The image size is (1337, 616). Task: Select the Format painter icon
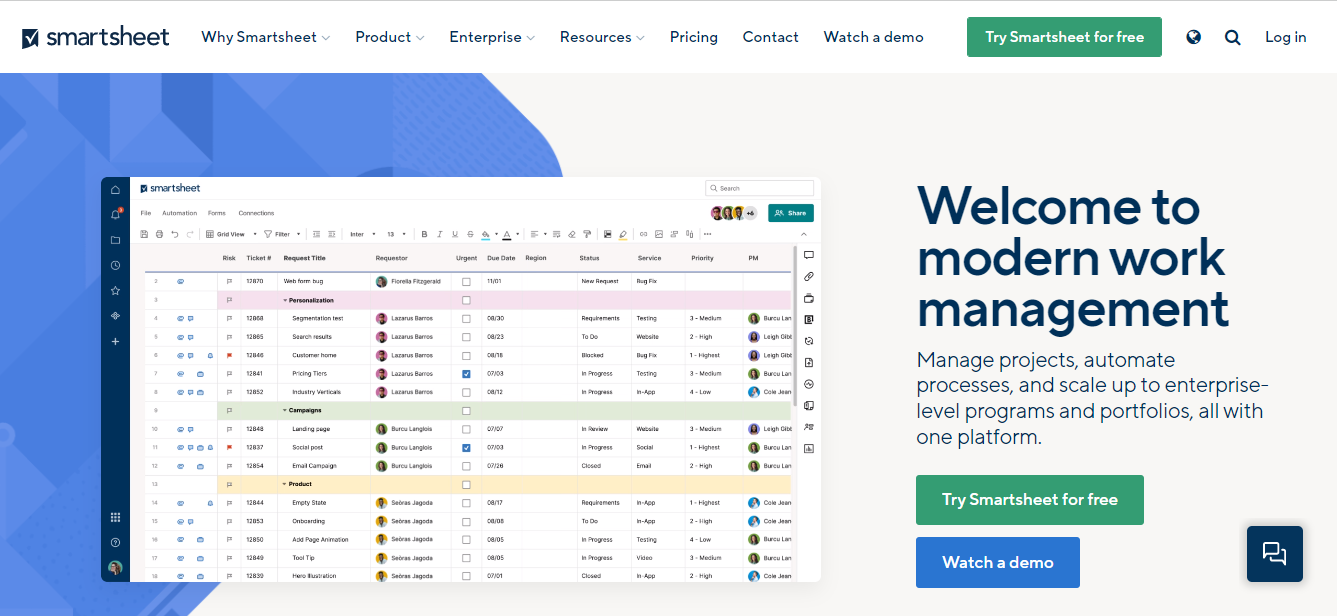click(587, 234)
